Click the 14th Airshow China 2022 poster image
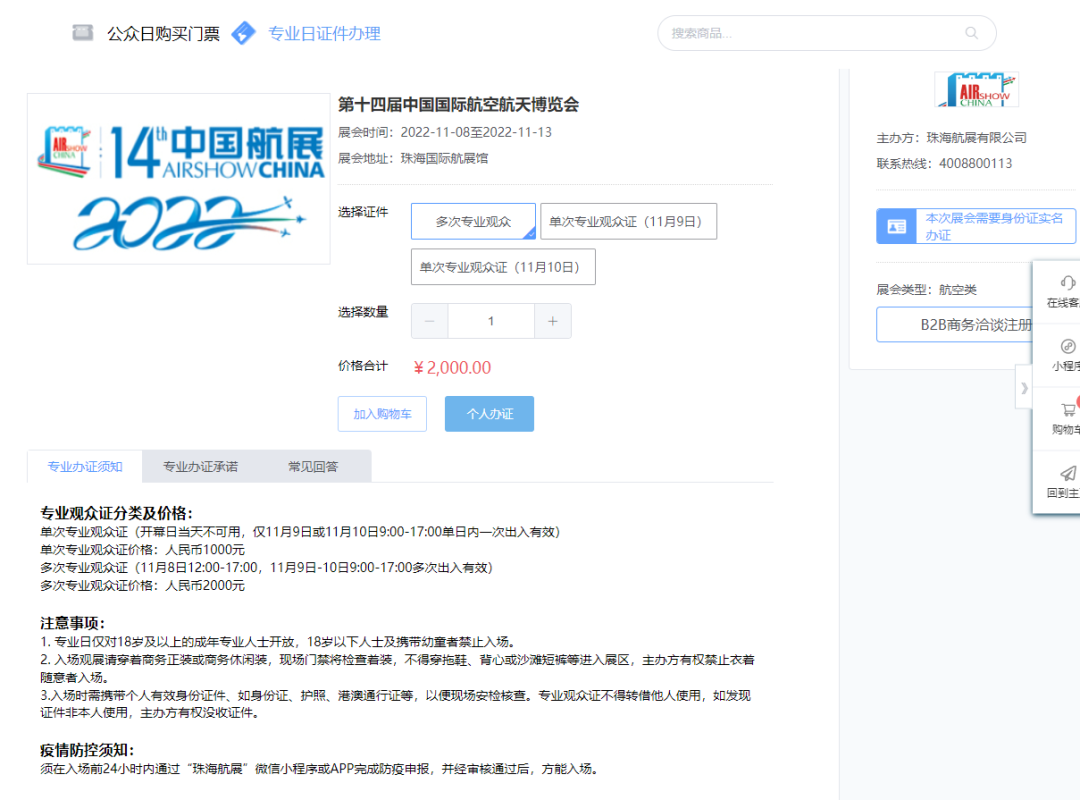This screenshot has height=800, width=1080. pyautogui.click(x=179, y=179)
